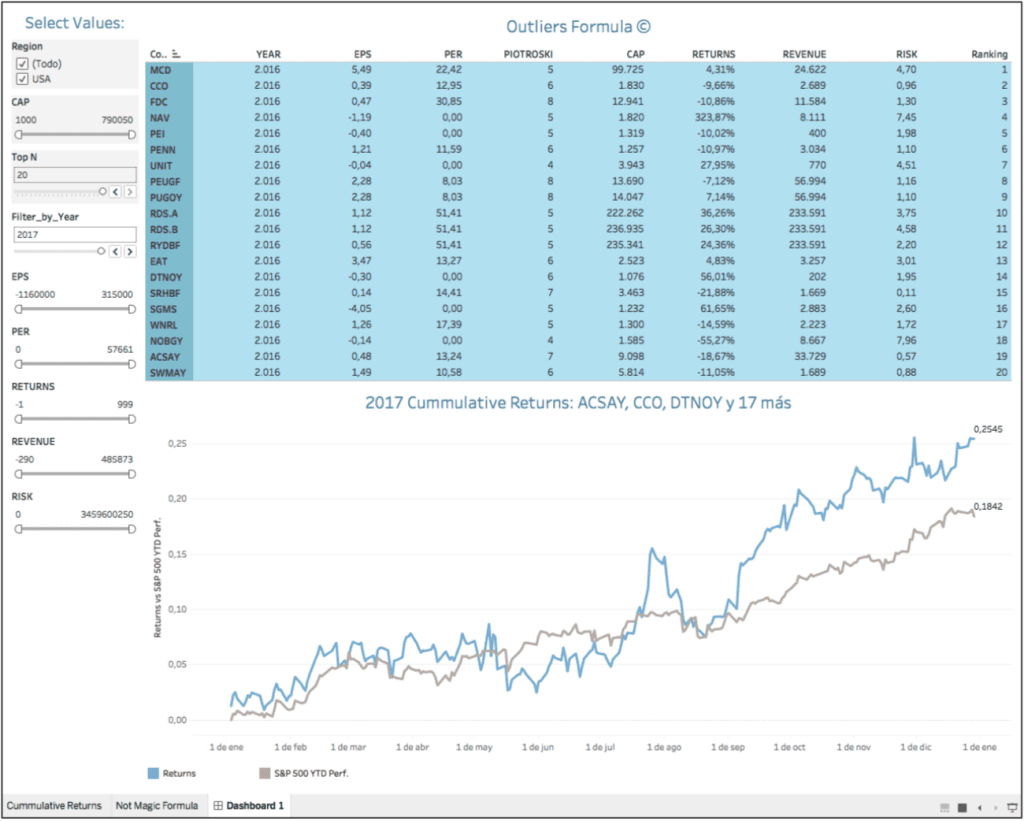The image size is (1024, 821).
Task: Click the 0,1842 end label on the chart
Action: 987,507
